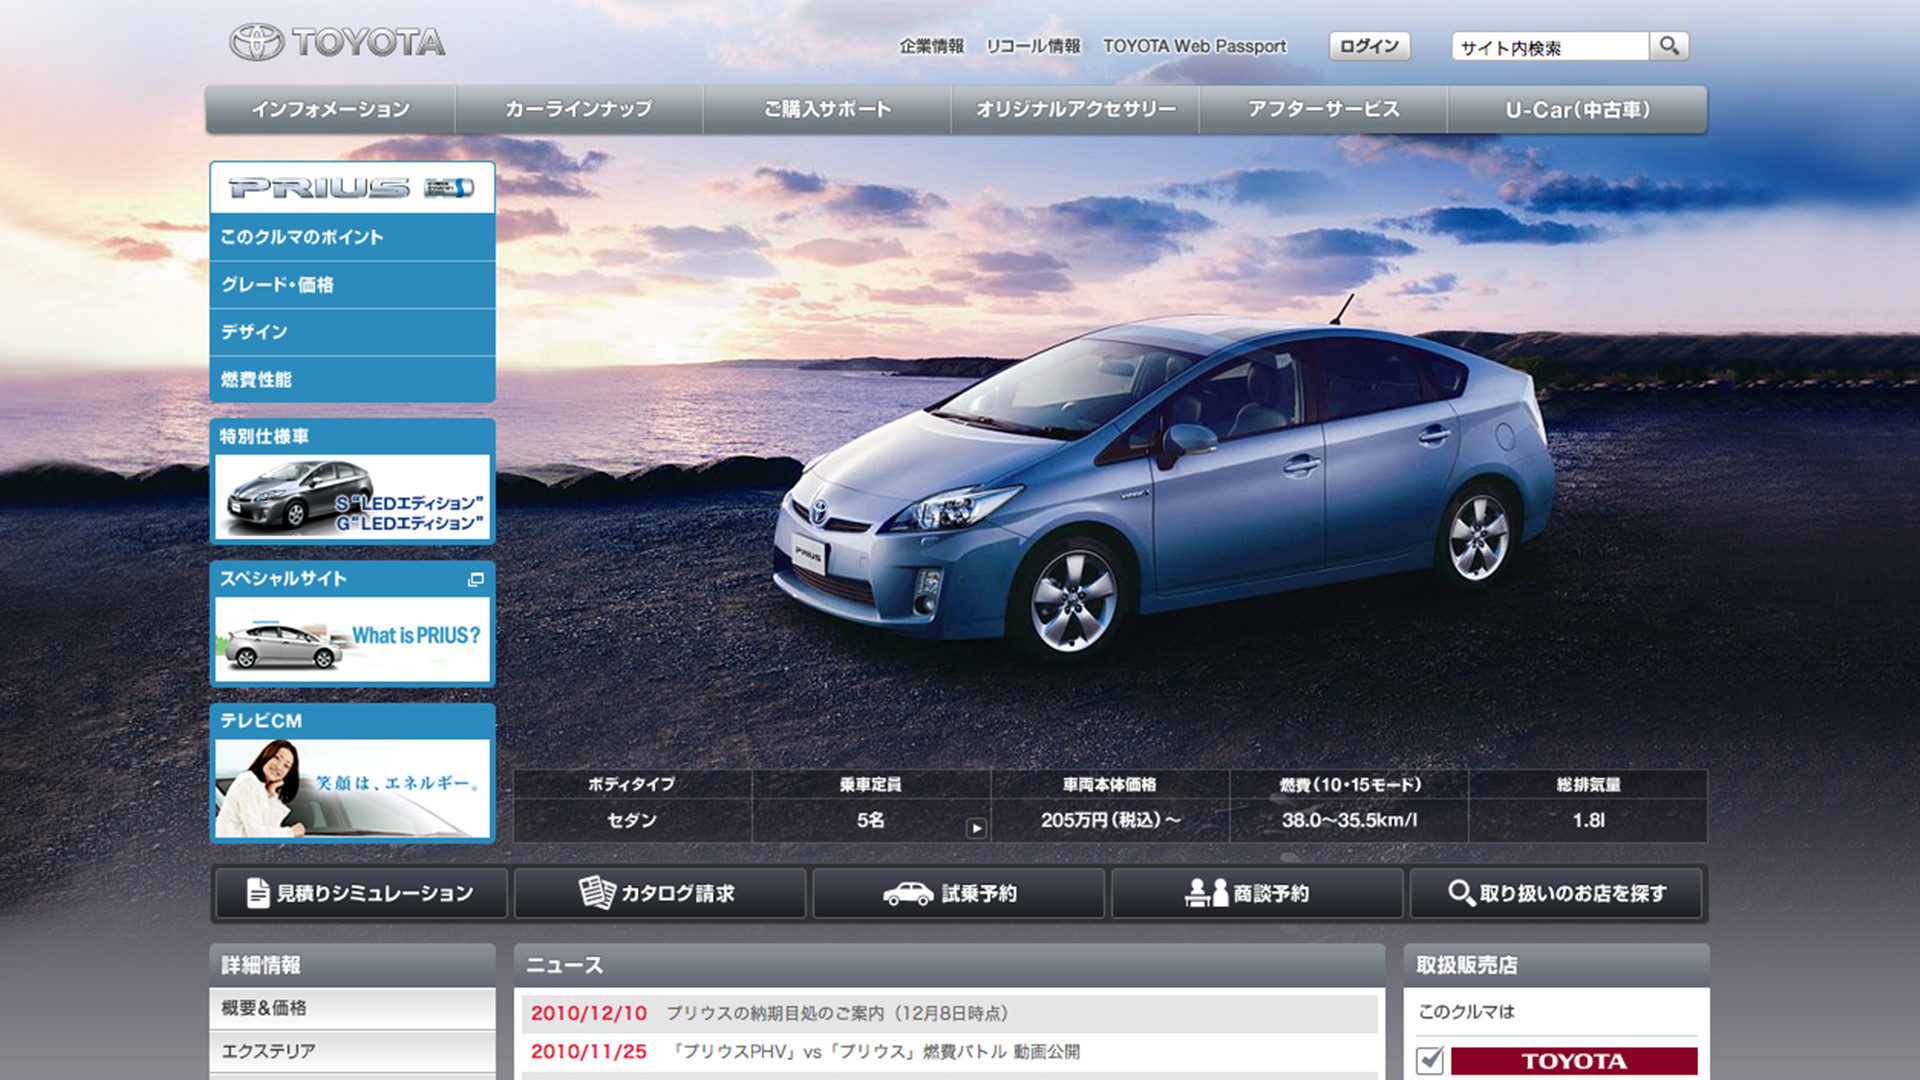Screen dimensions: 1920x1080
Task: Open the U-Car(中古車) menu
Action: 1577,110
